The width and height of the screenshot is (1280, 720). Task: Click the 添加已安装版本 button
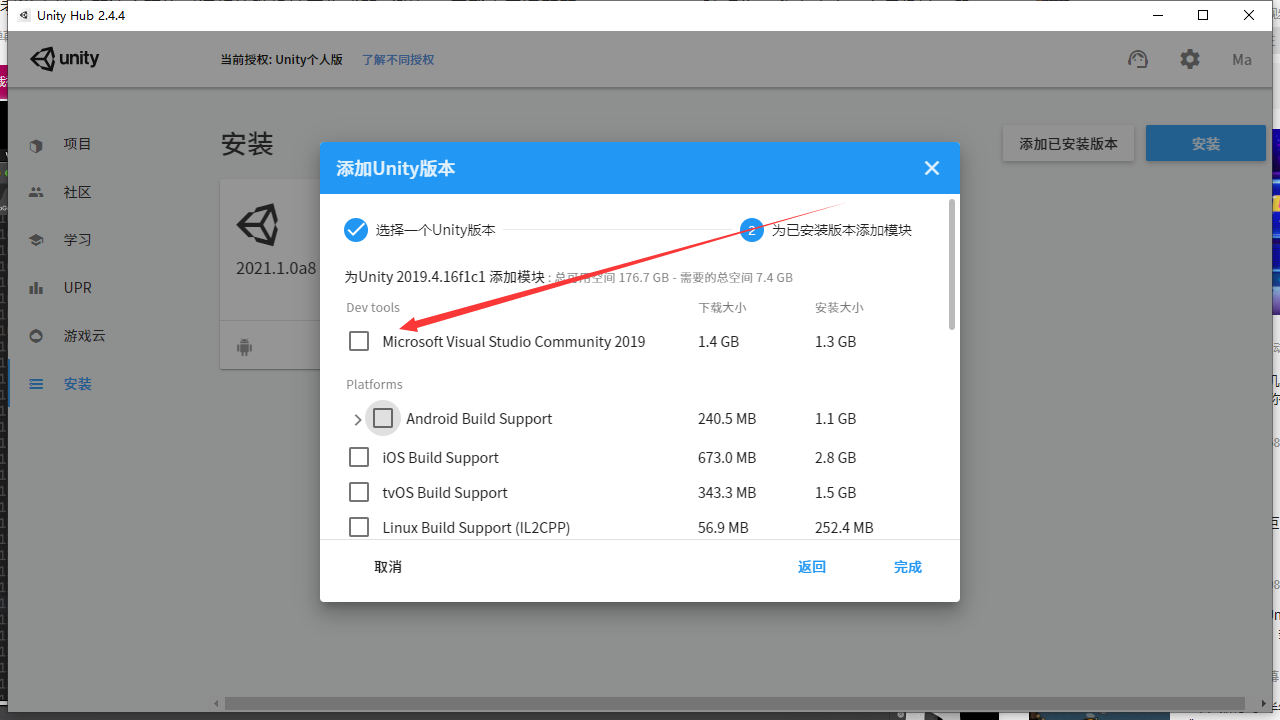1068,143
